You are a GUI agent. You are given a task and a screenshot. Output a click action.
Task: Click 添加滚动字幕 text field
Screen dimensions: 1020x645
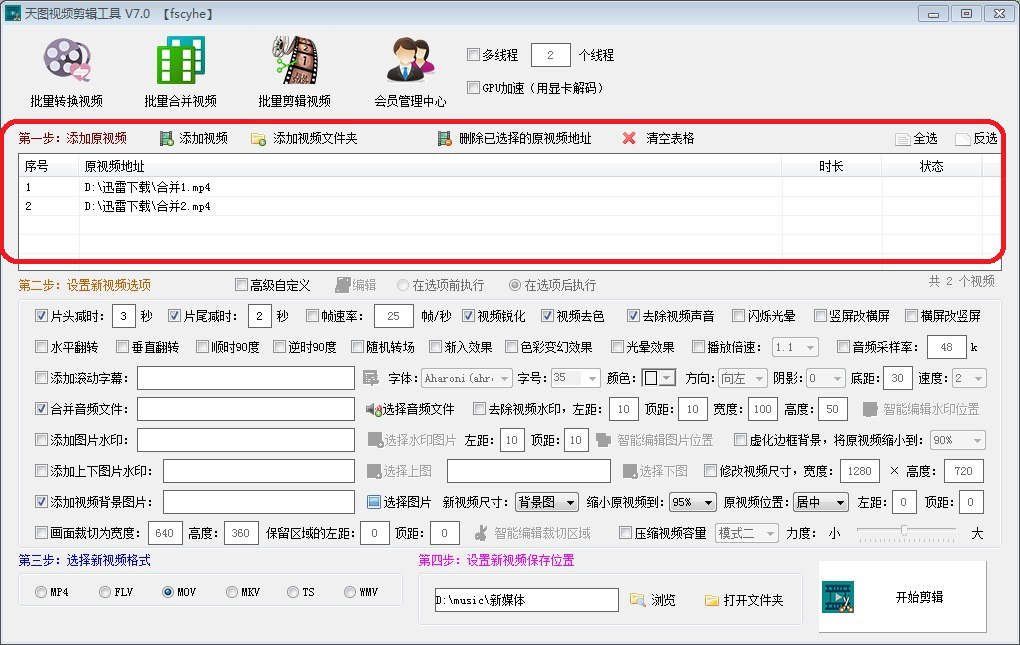pos(246,378)
